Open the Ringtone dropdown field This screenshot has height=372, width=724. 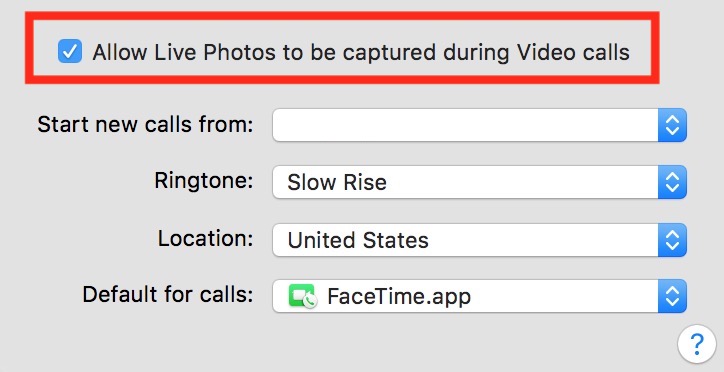[479, 182]
